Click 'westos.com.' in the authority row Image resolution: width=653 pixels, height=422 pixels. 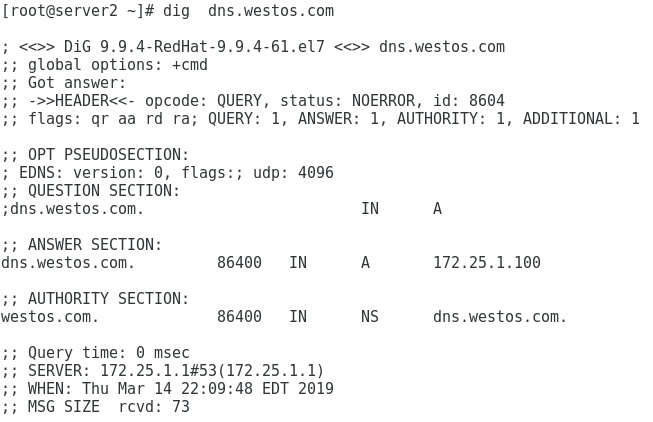pyautogui.click(x=50, y=317)
